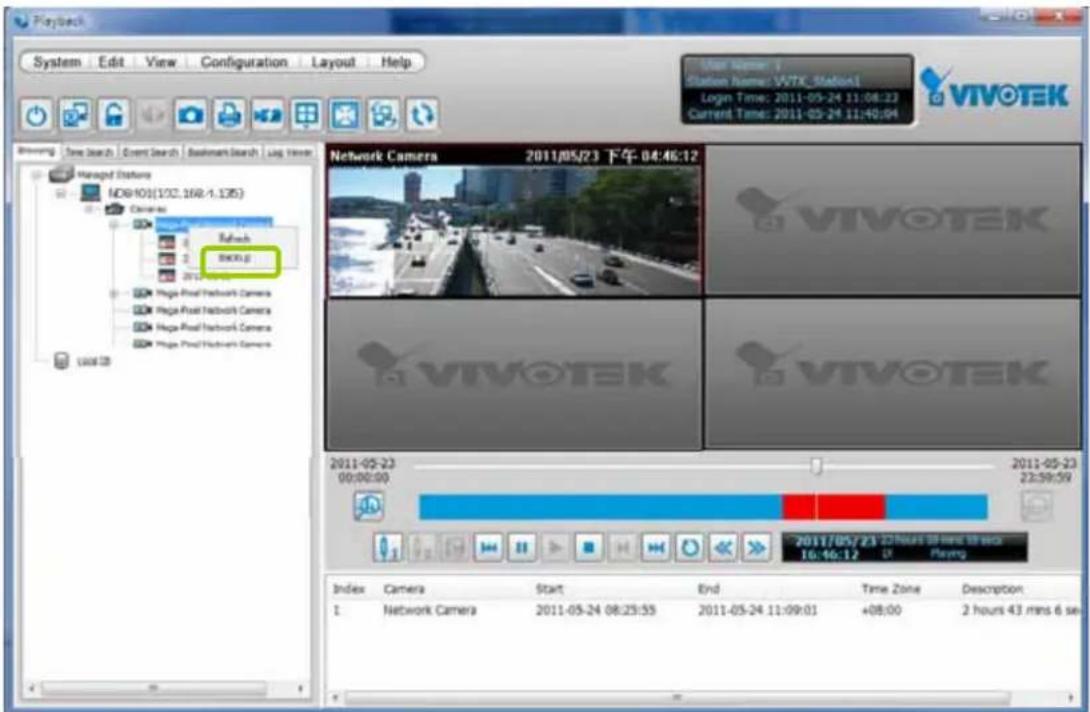The width and height of the screenshot is (1090, 712).
Task: Select the ND8401 station entry
Action: pyautogui.click(x=175, y=193)
